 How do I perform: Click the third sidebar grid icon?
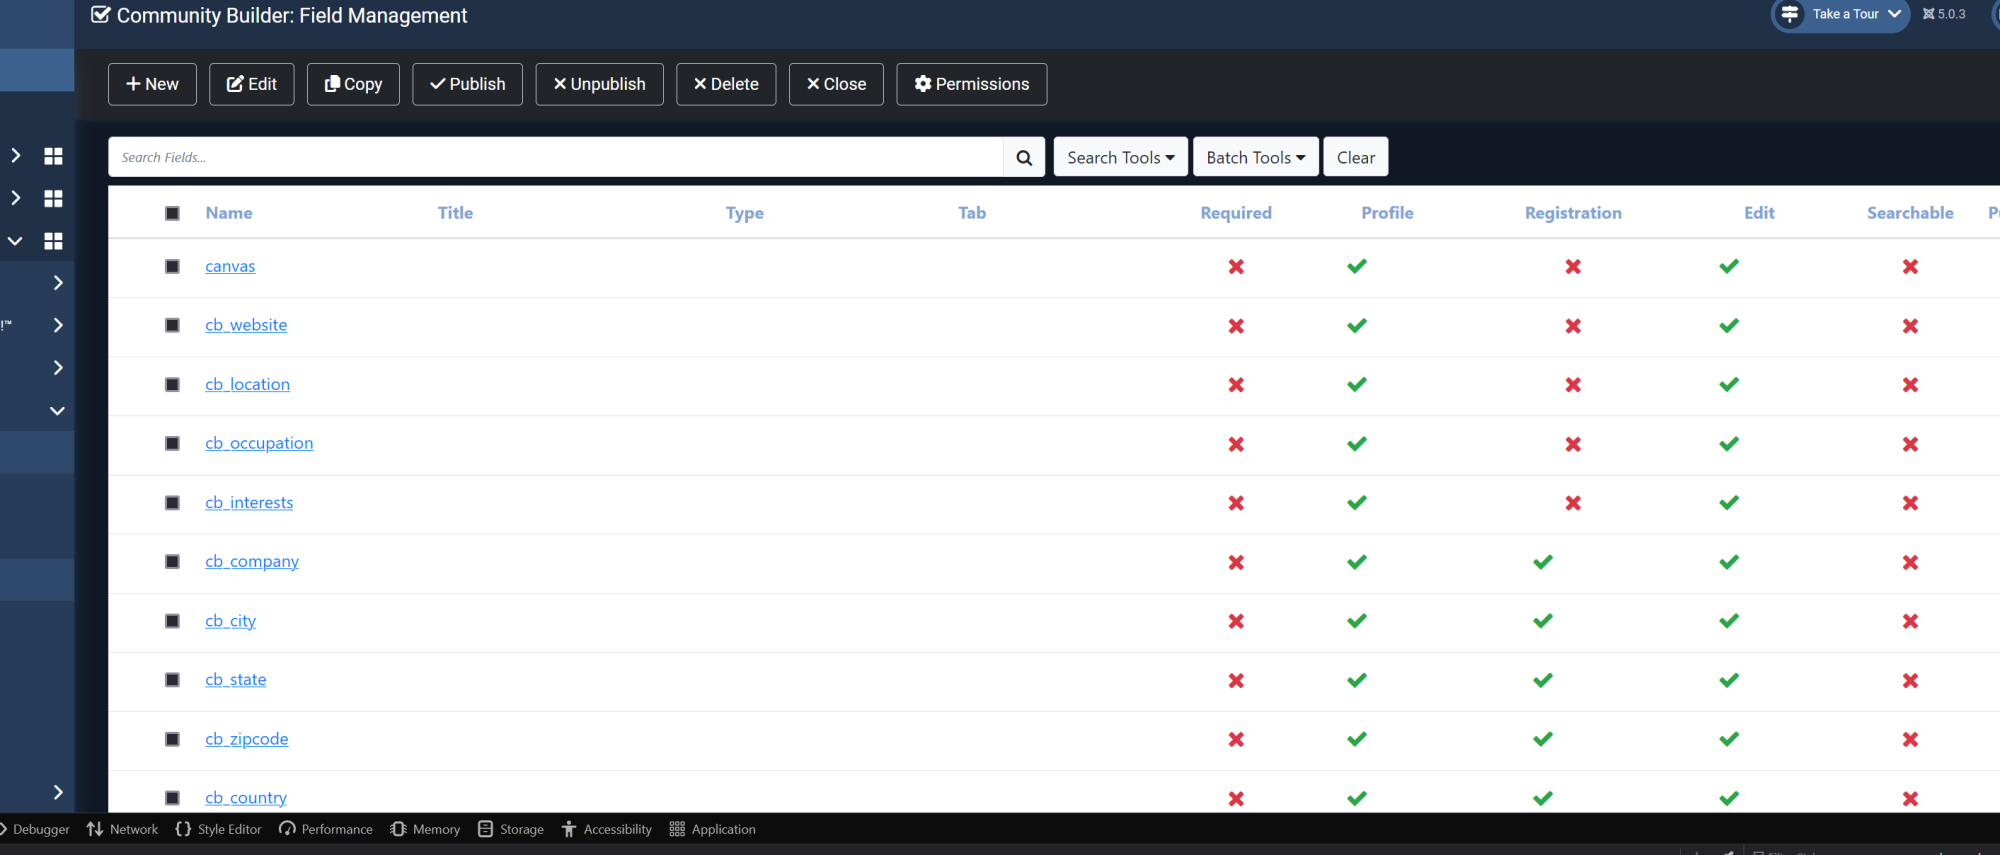(53, 241)
